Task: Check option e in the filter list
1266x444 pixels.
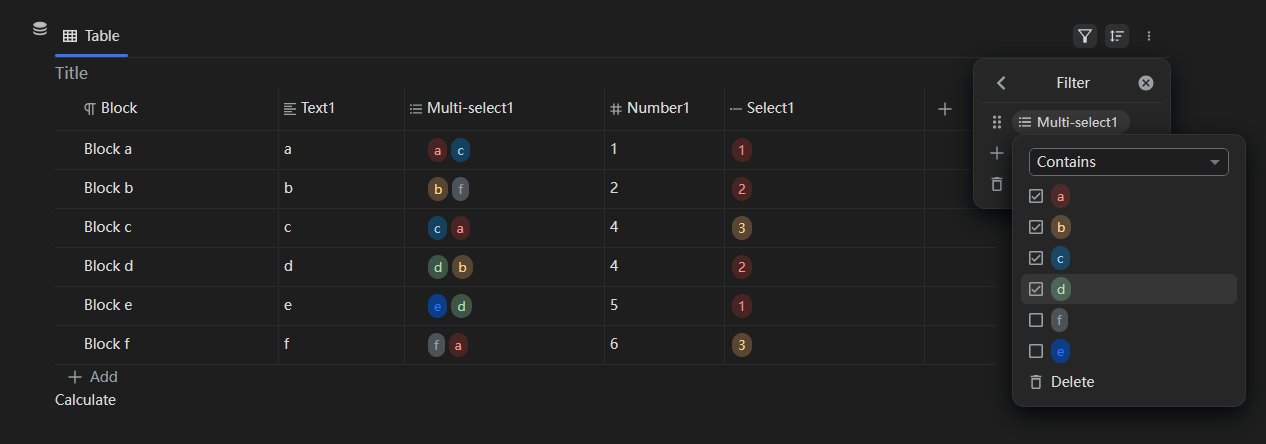Action: (1036, 351)
